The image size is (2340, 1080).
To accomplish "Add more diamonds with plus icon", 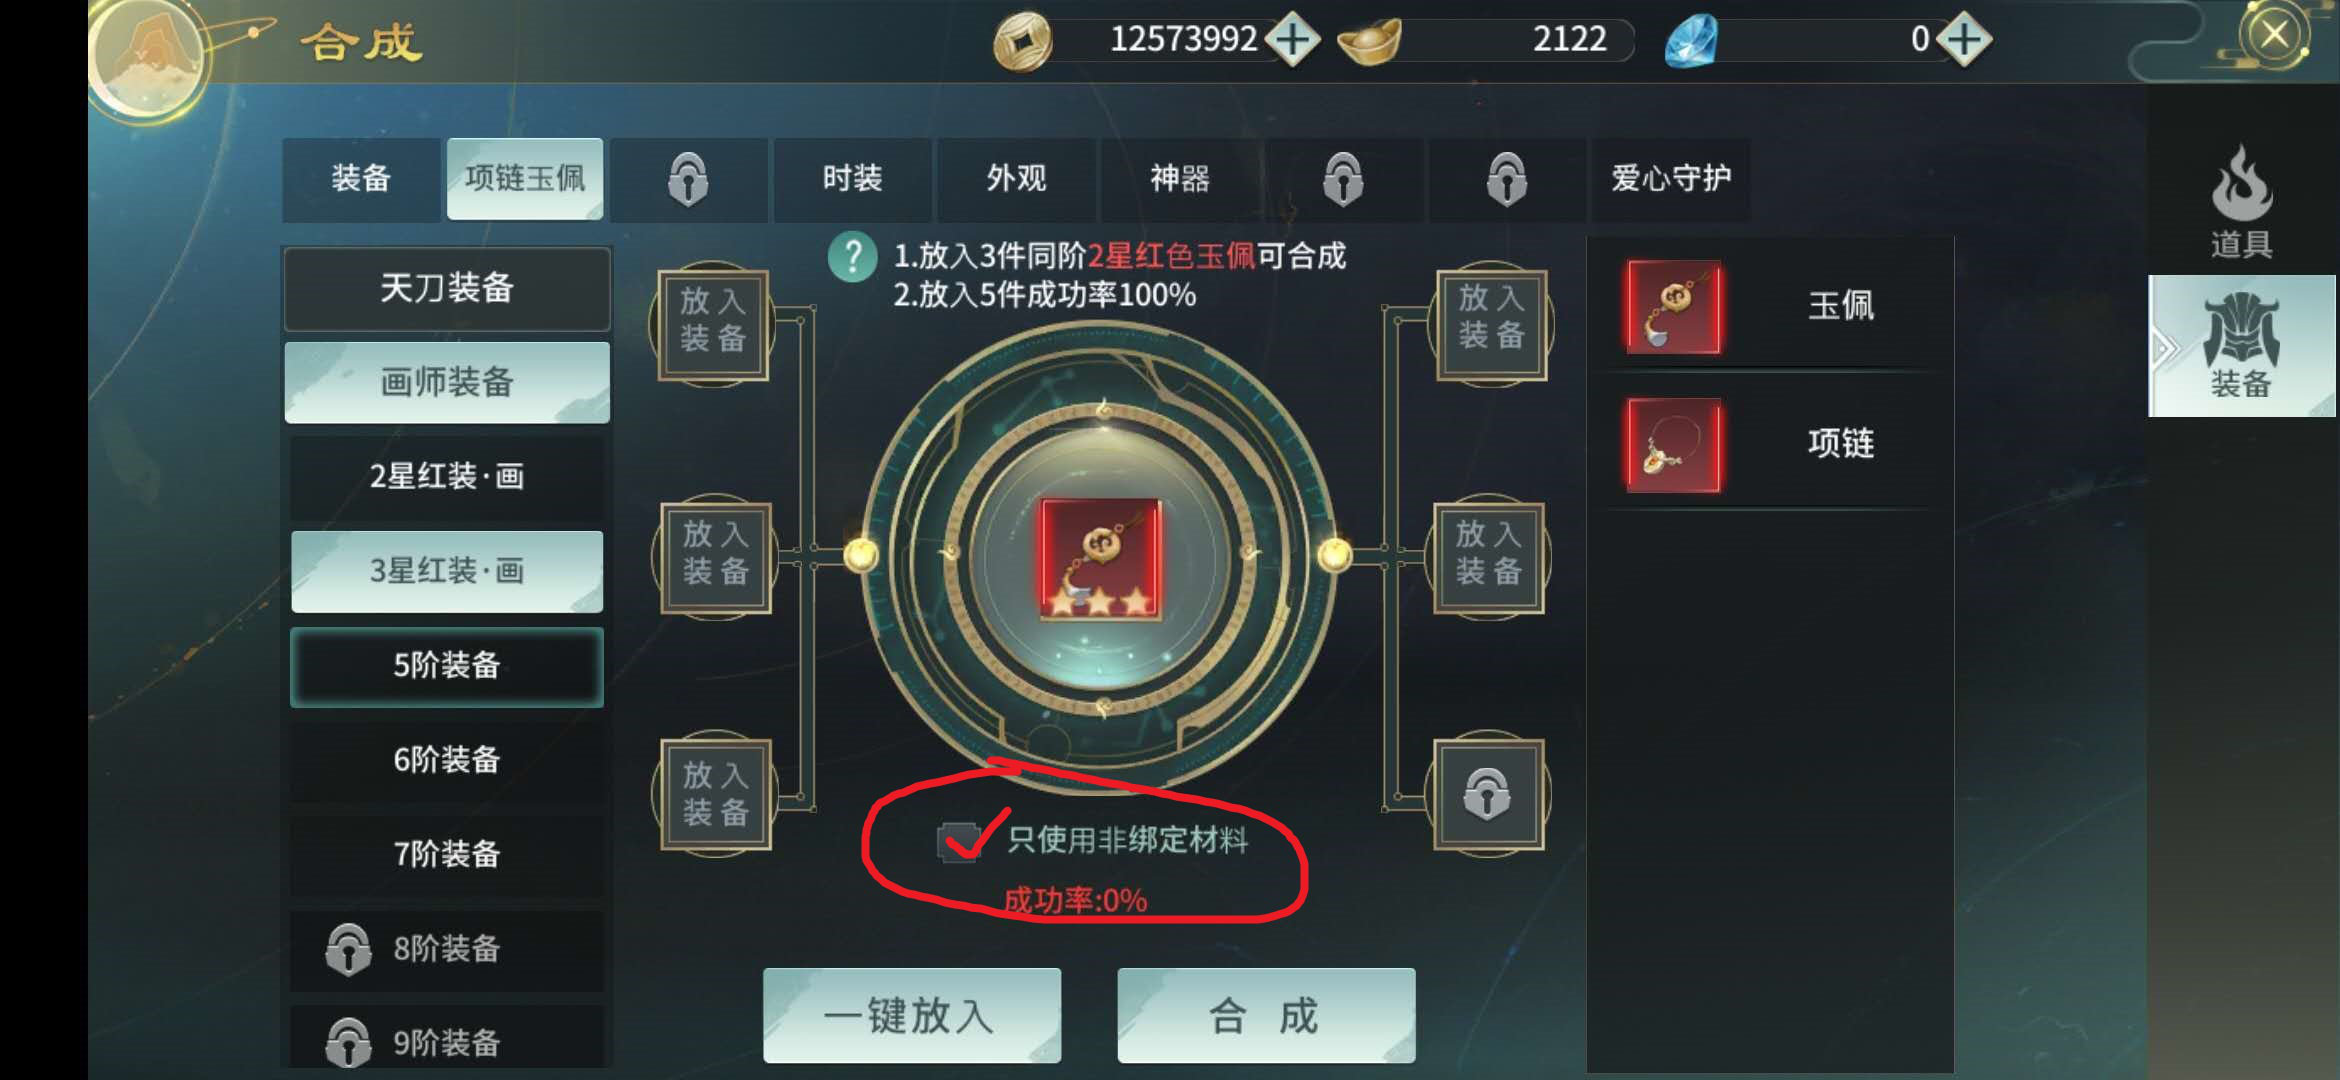I will click(x=1964, y=40).
